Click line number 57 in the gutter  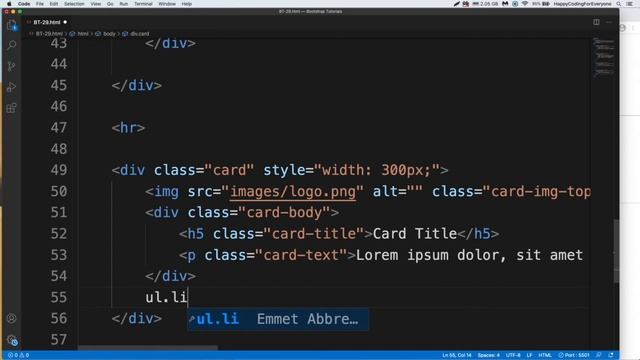(59, 340)
